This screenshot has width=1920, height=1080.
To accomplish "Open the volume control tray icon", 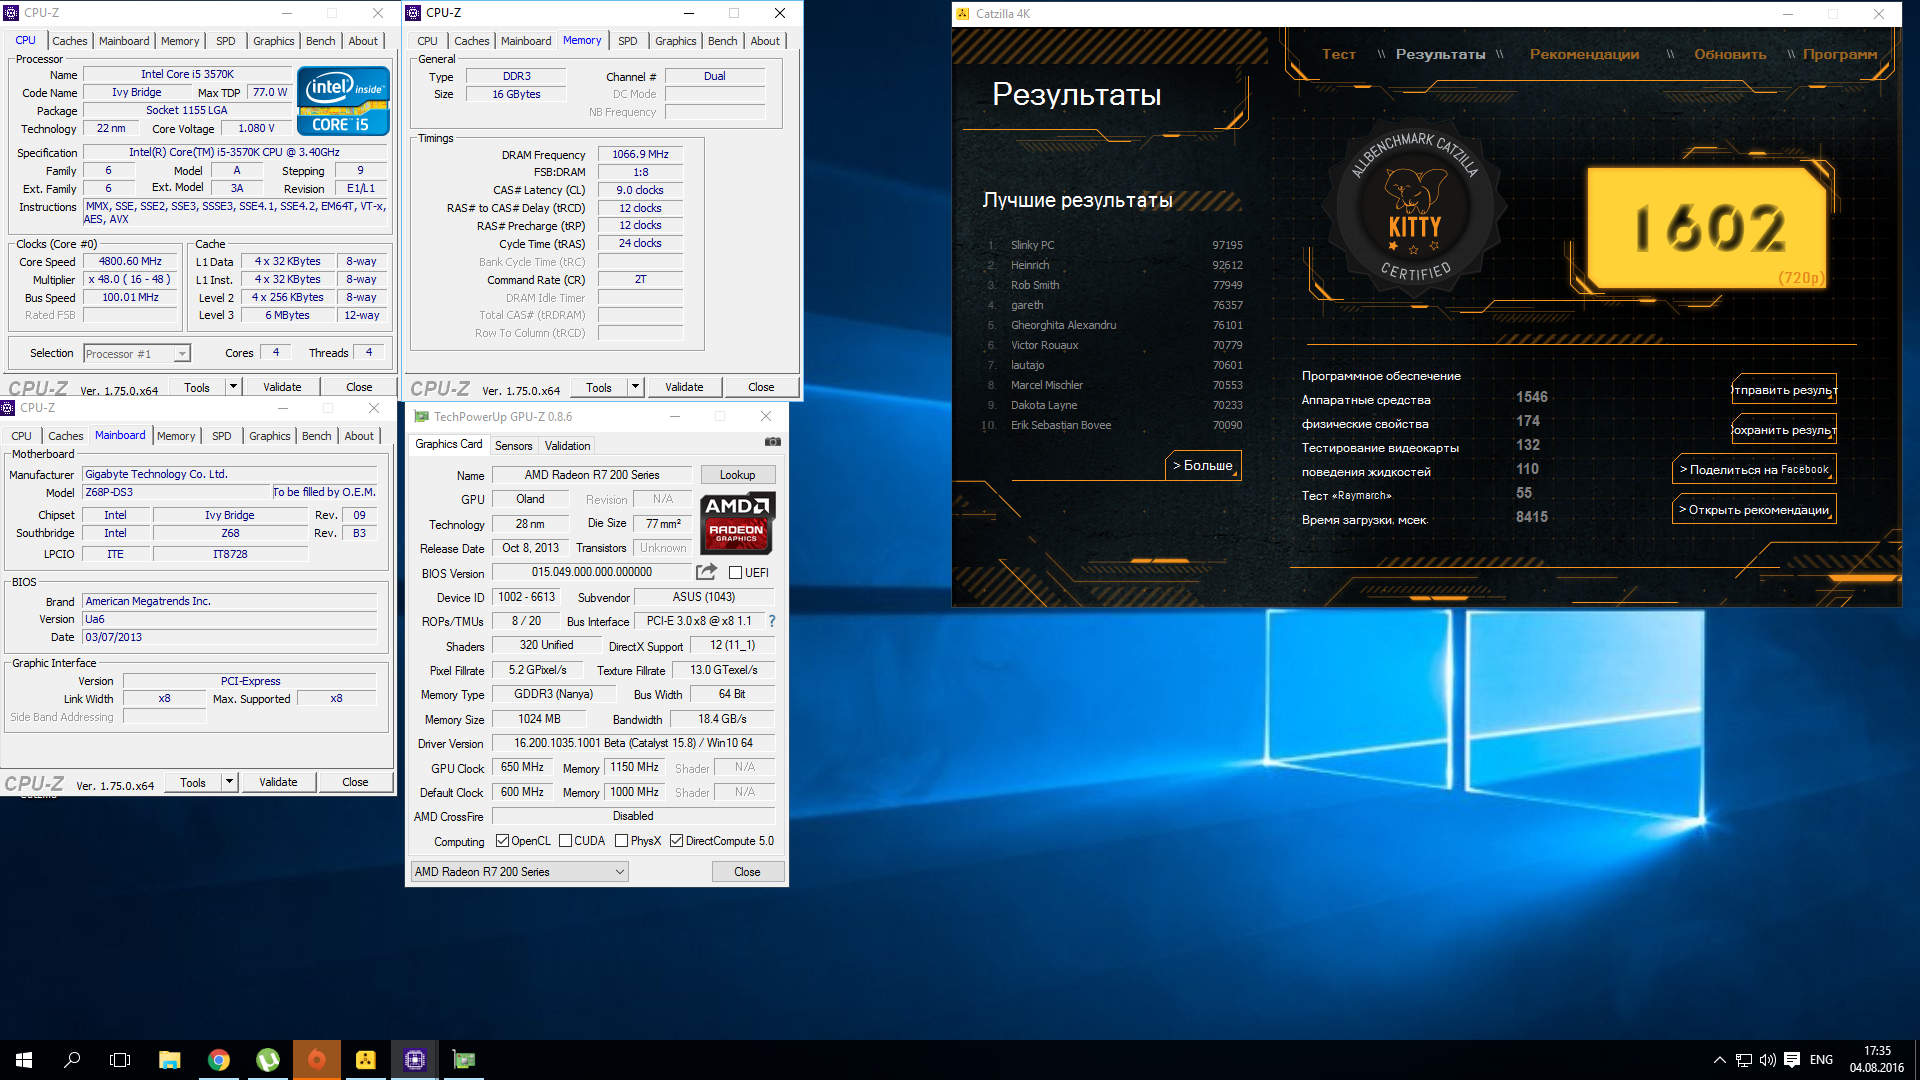I will click(1767, 1060).
